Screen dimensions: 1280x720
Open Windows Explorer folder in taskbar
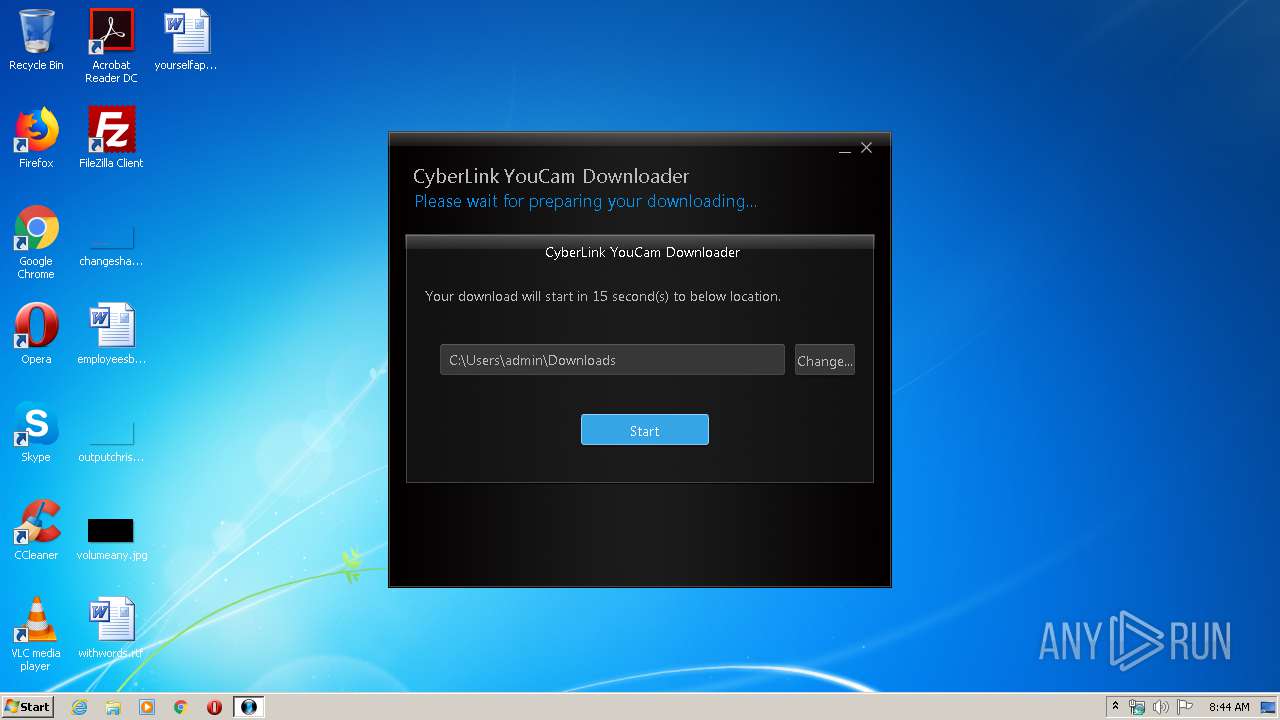click(113, 707)
